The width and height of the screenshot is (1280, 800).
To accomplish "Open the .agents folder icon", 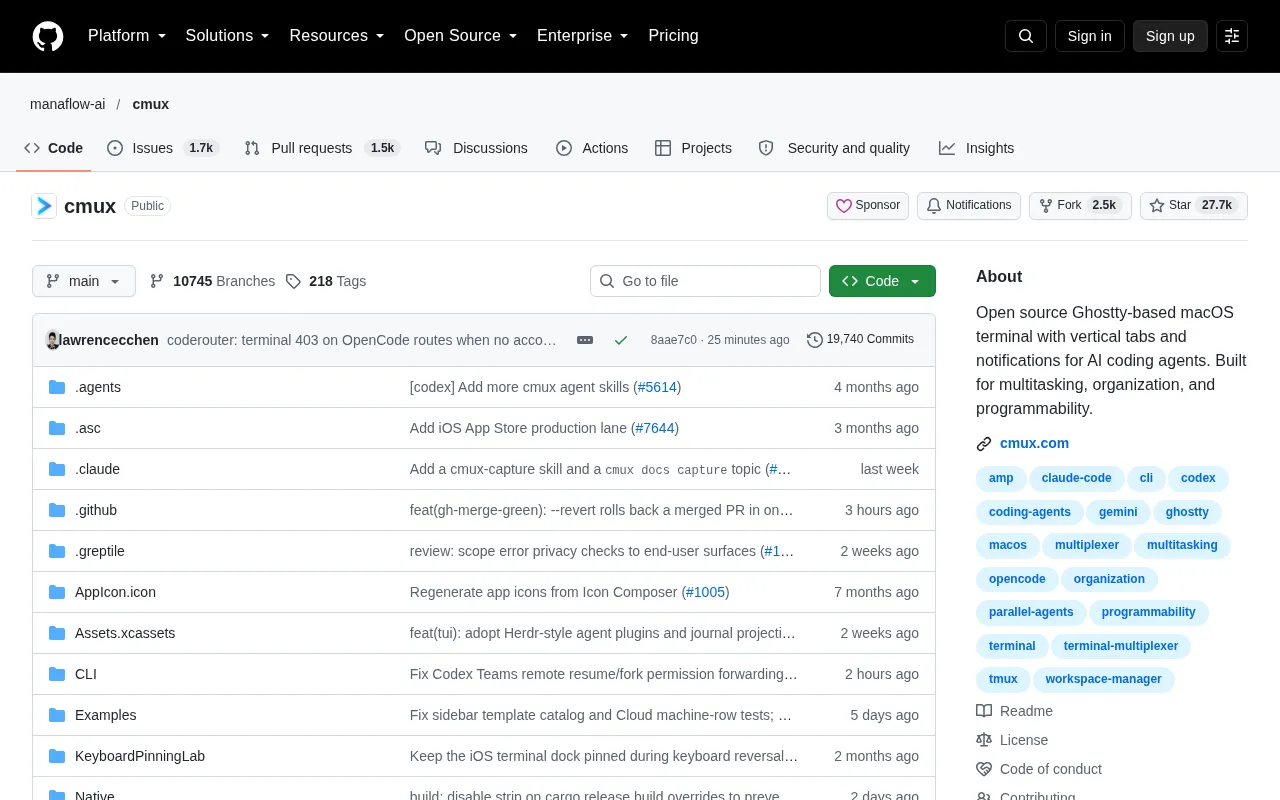I will pyautogui.click(x=57, y=387).
